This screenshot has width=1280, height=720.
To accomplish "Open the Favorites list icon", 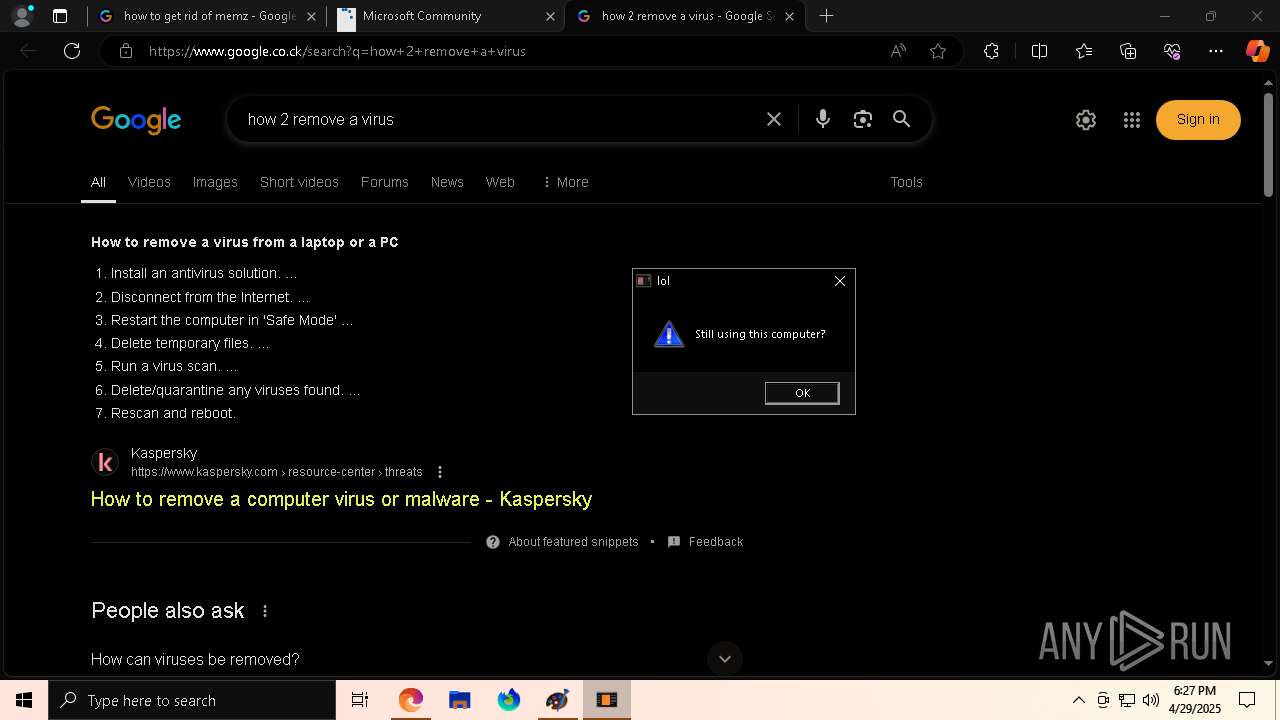I will click(1084, 51).
